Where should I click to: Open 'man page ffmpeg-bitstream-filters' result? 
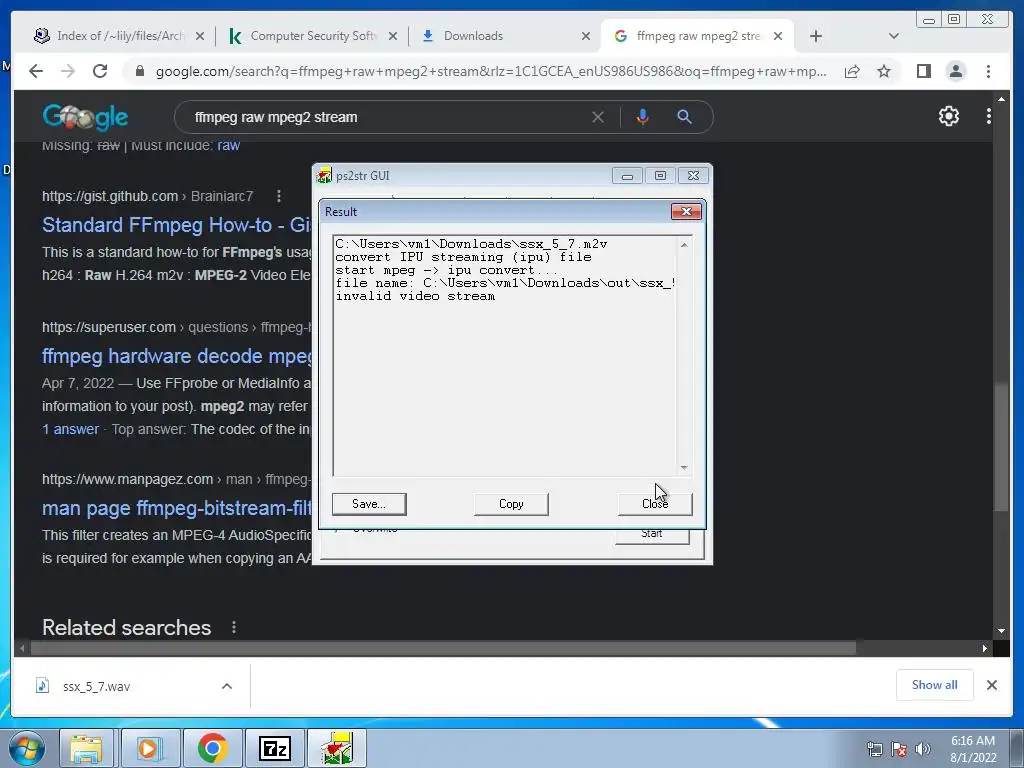click(176, 508)
